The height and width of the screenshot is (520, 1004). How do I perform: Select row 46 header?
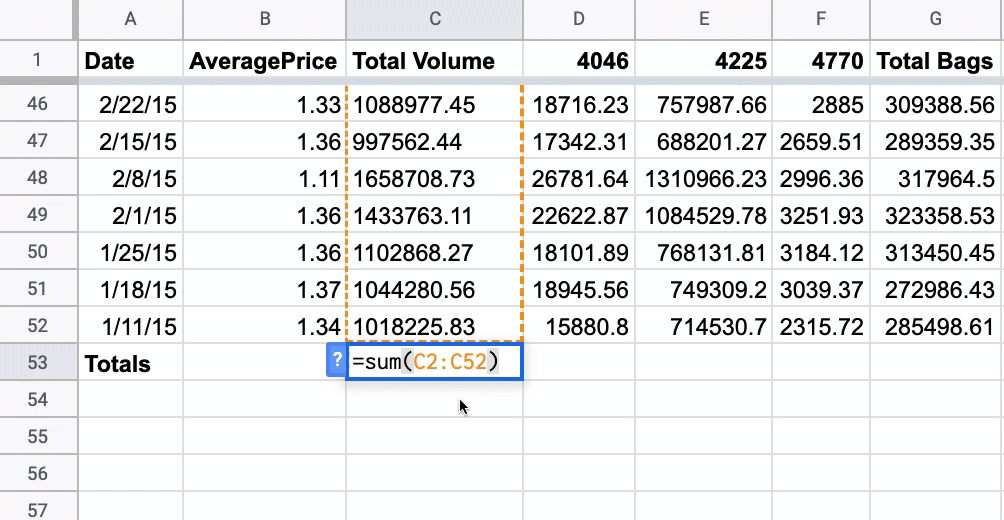38,103
